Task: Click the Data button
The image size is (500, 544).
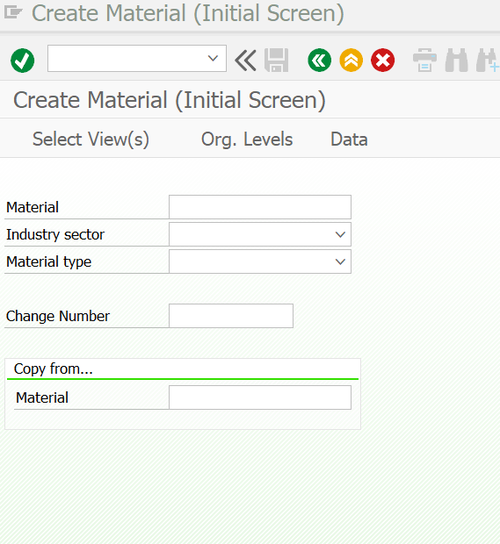Action: (349, 139)
